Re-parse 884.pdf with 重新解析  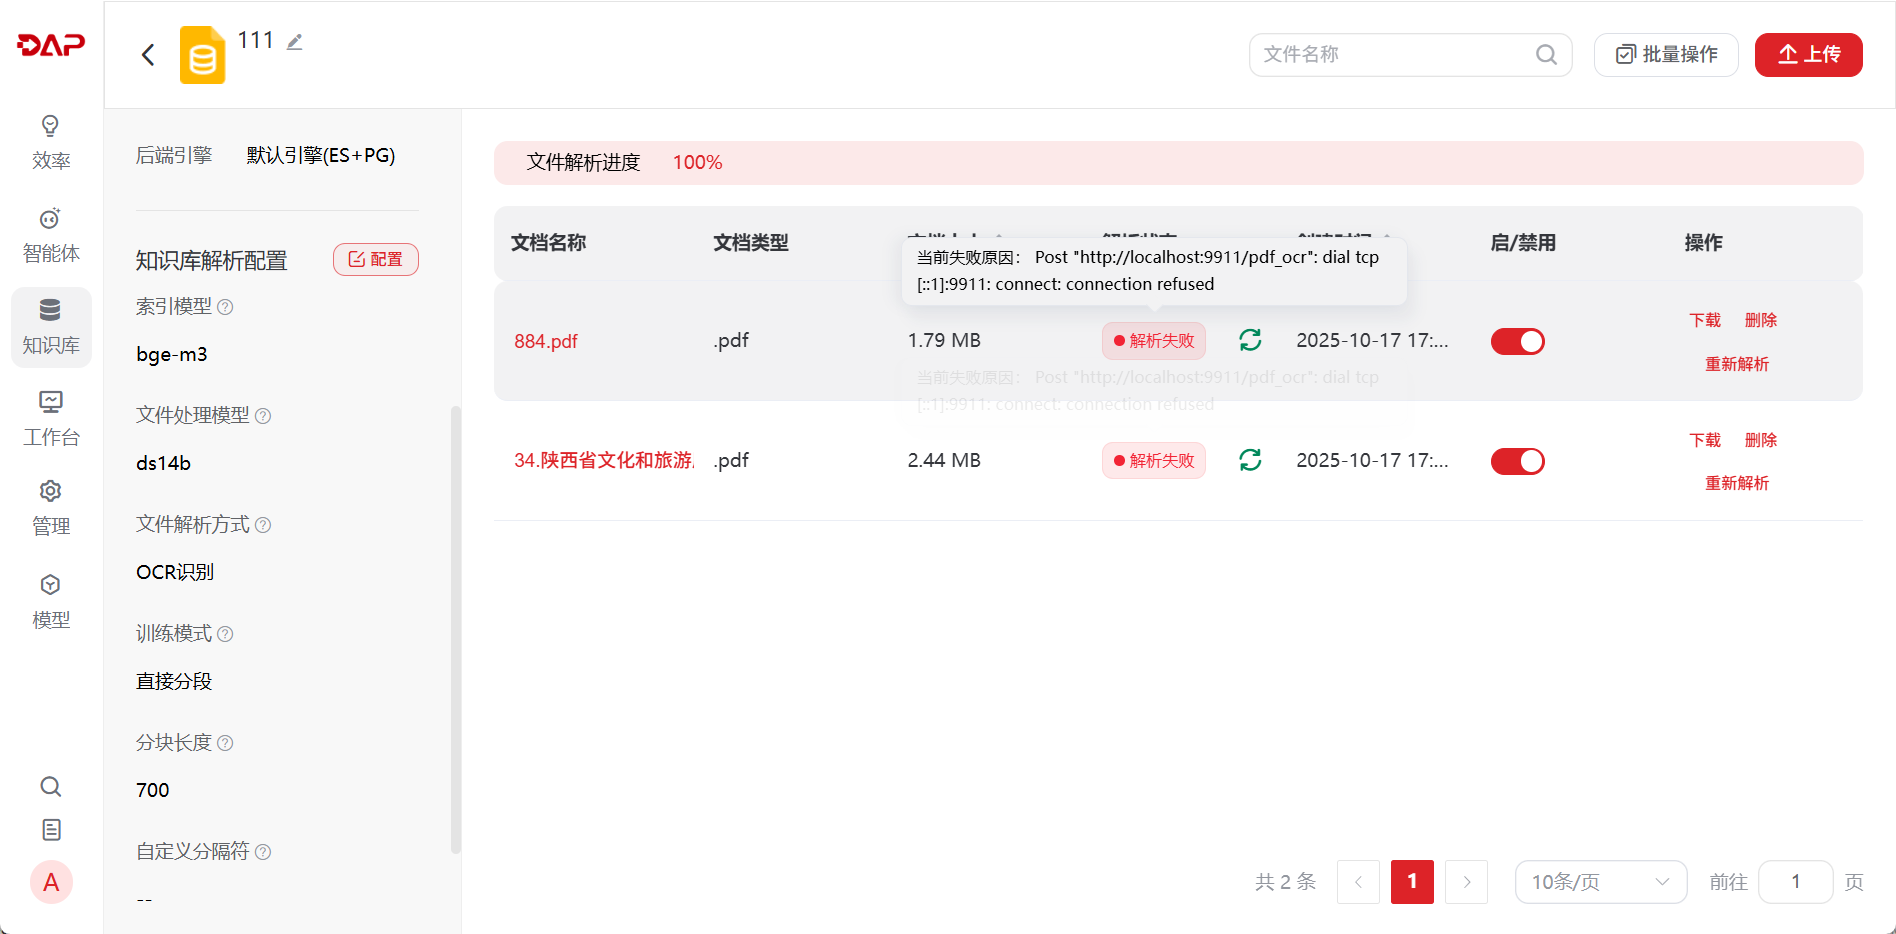pyautogui.click(x=1737, y=364)
